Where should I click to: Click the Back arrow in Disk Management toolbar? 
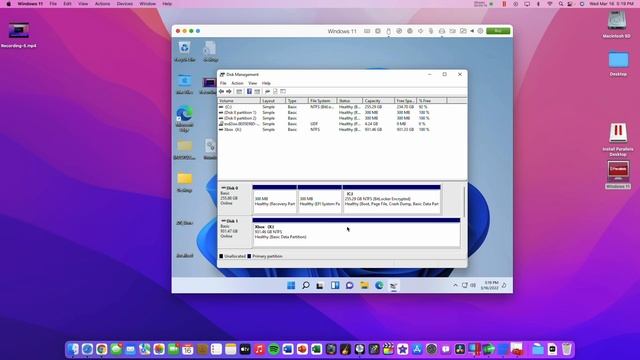tap(221, 91)
